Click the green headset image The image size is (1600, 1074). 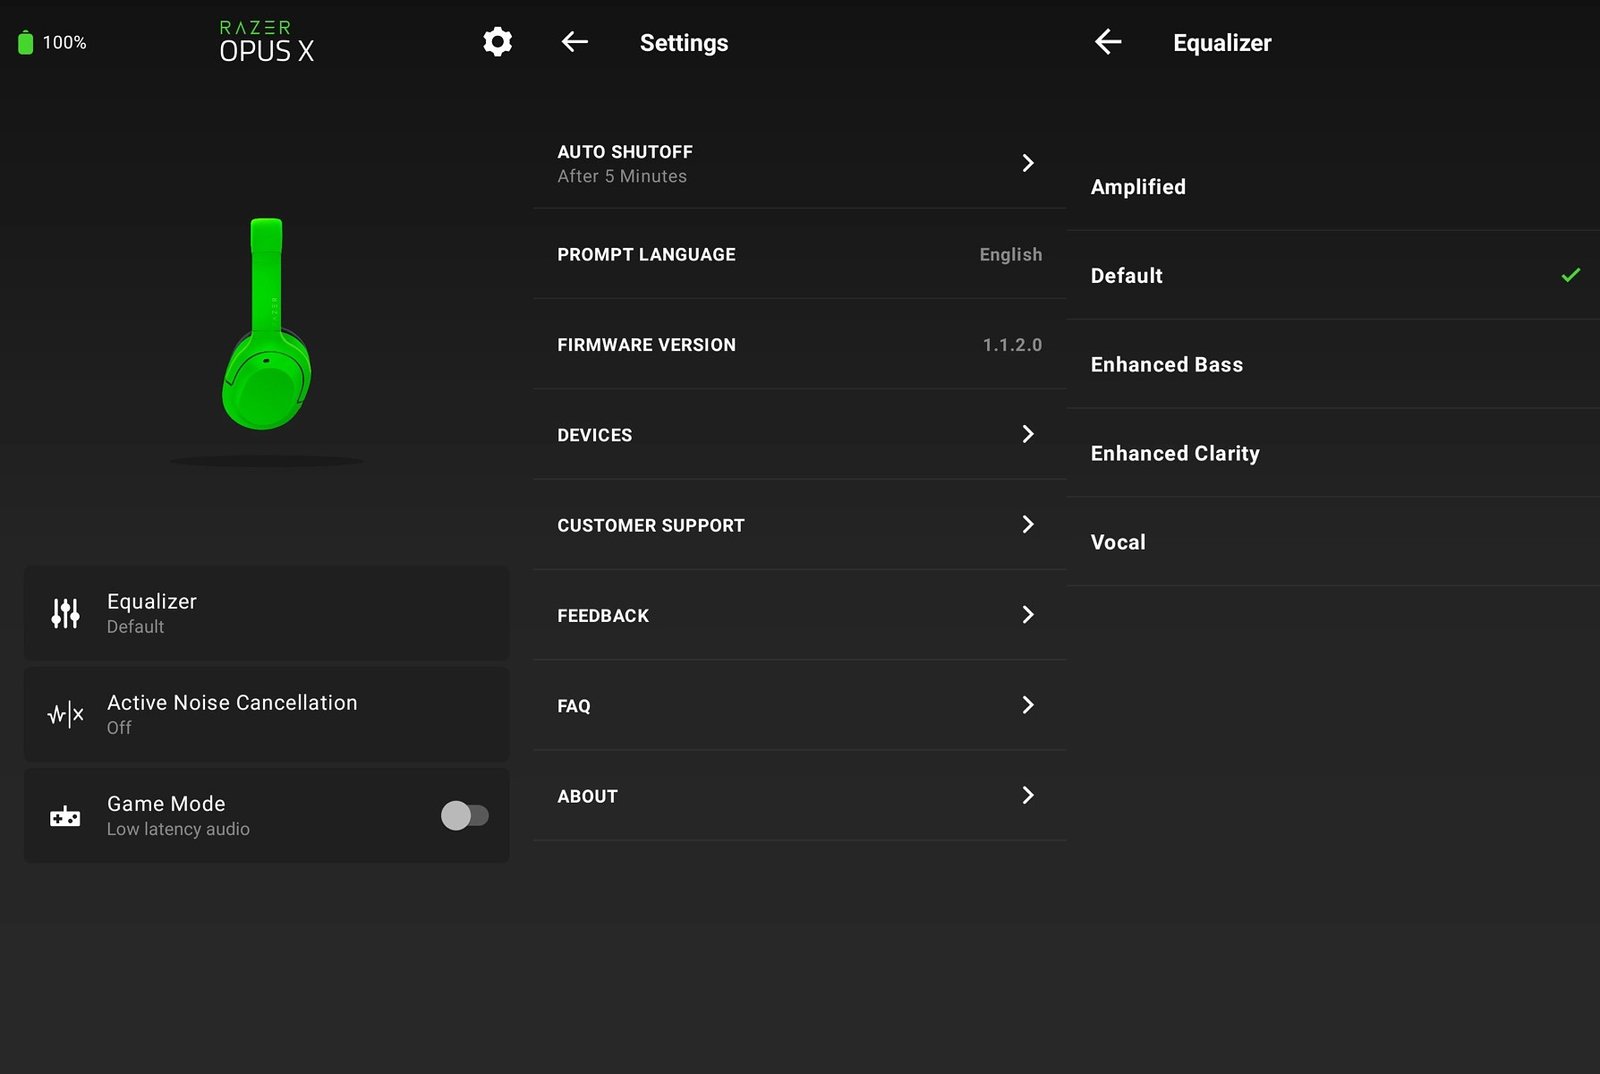tap(266, 324)
